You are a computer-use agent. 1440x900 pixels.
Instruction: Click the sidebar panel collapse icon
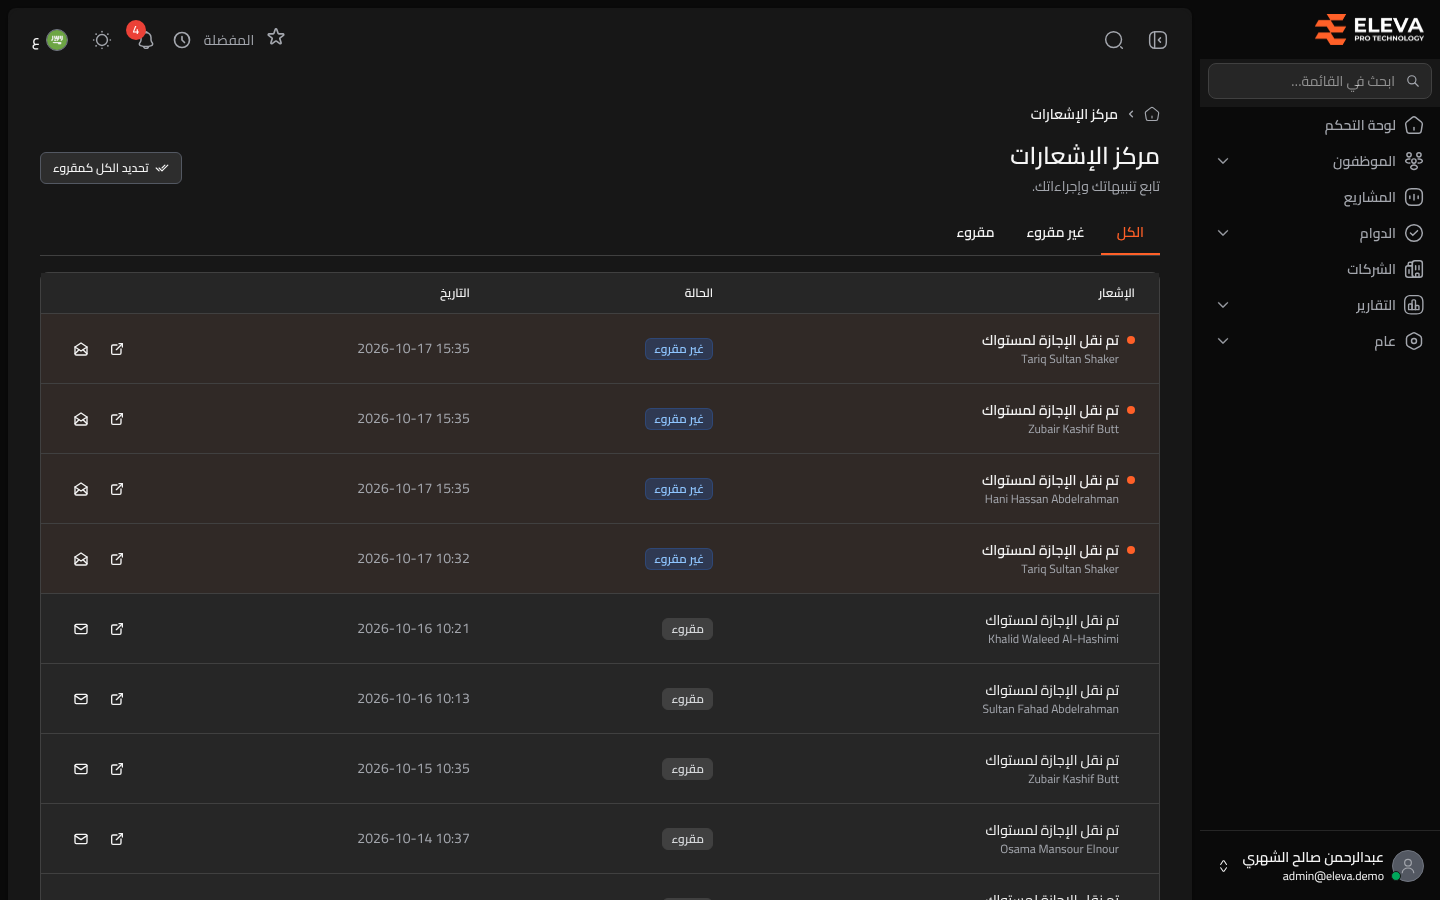click(1158, 40)
